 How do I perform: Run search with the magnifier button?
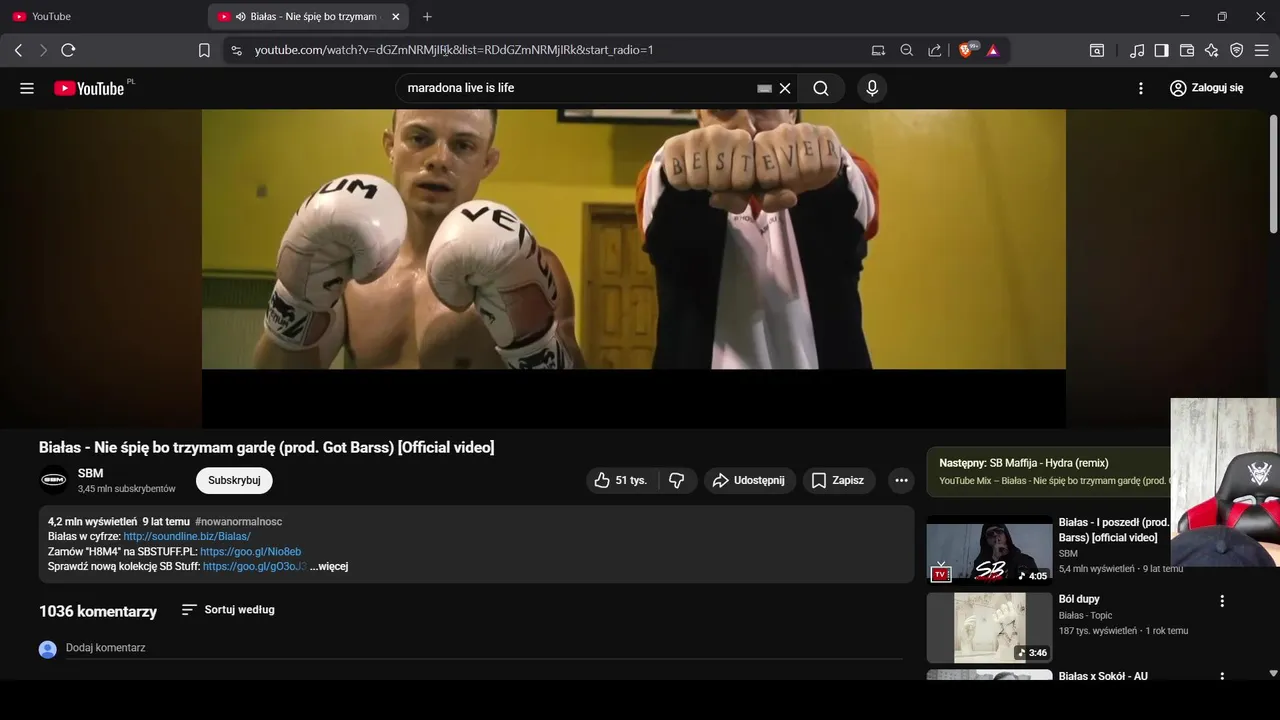(821, 88)
